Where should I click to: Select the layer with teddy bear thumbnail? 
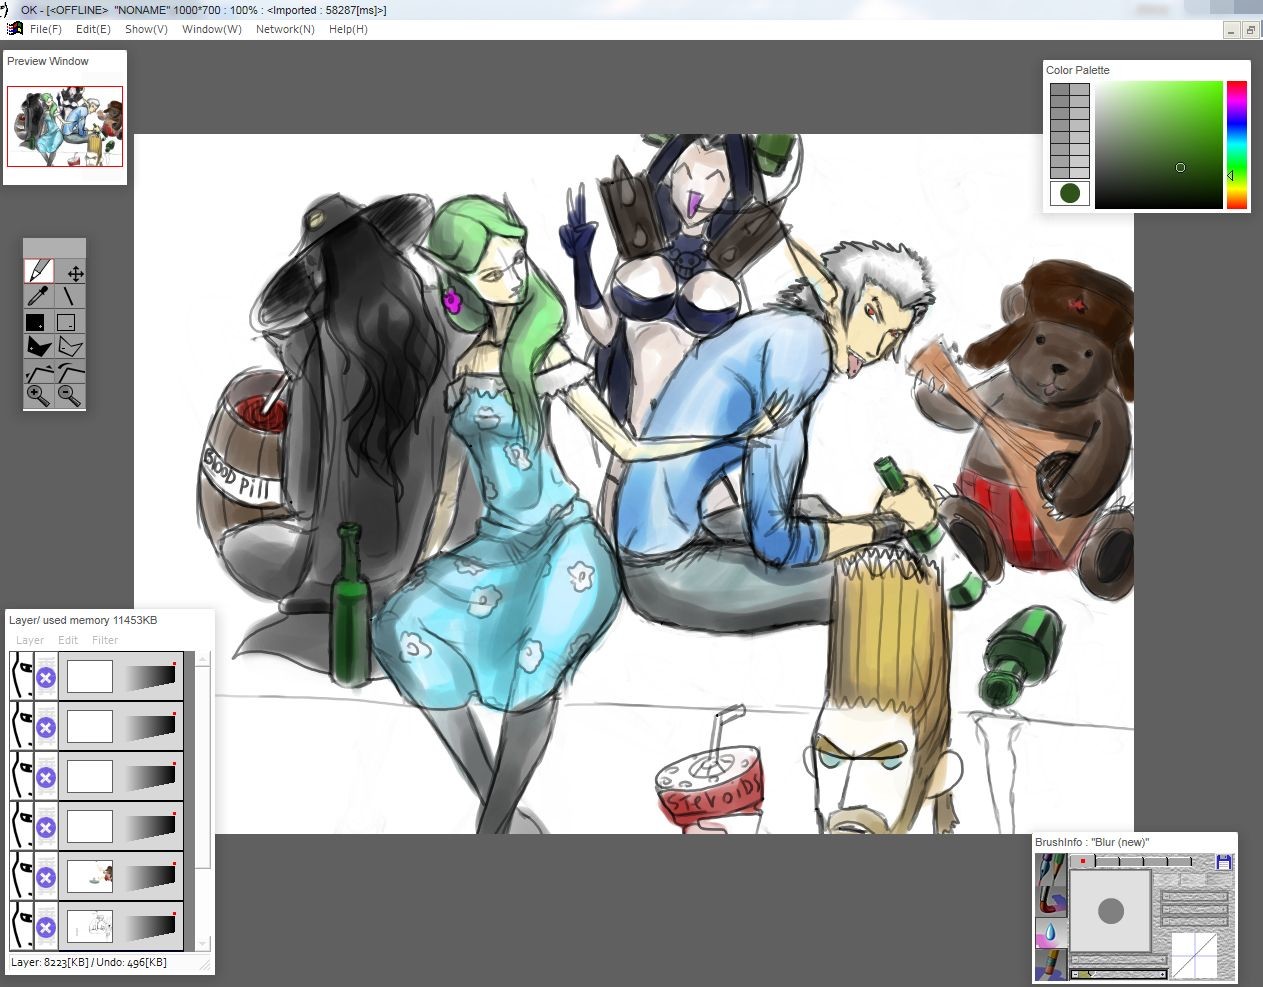[90, 877]
